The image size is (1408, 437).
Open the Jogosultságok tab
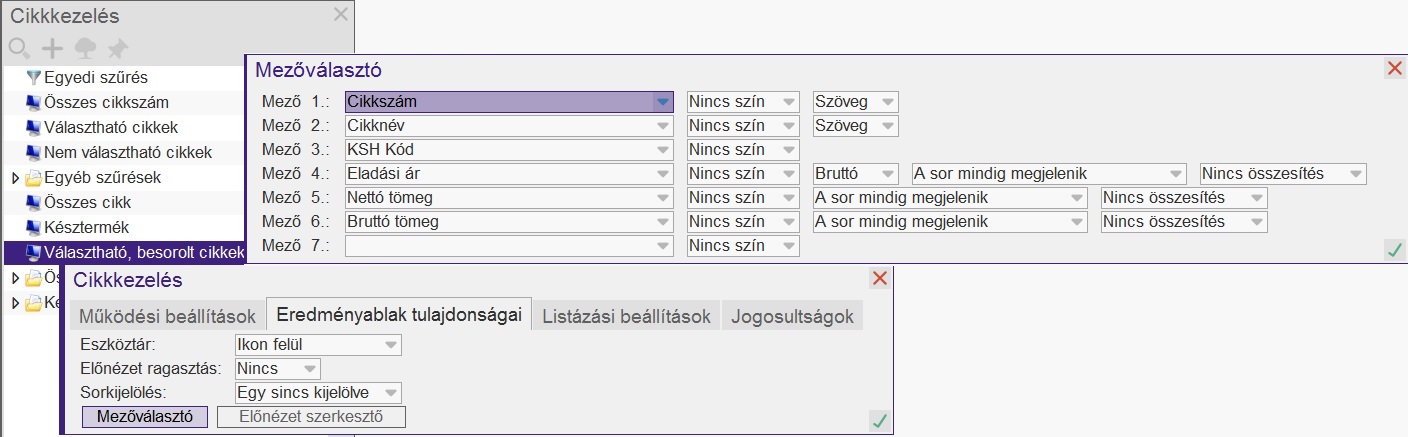point(792,316)
